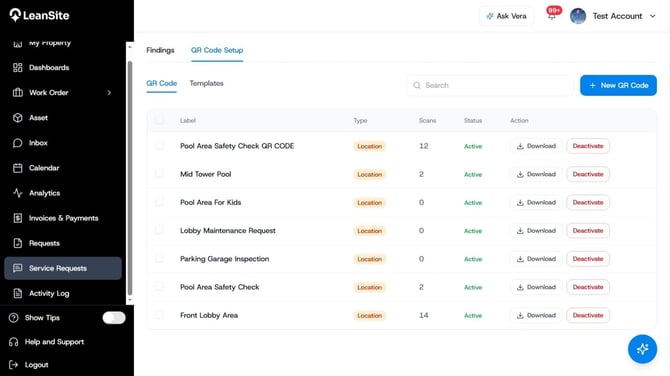
Task: Select the QR Code Setup tab
Action: coord(217,50)
